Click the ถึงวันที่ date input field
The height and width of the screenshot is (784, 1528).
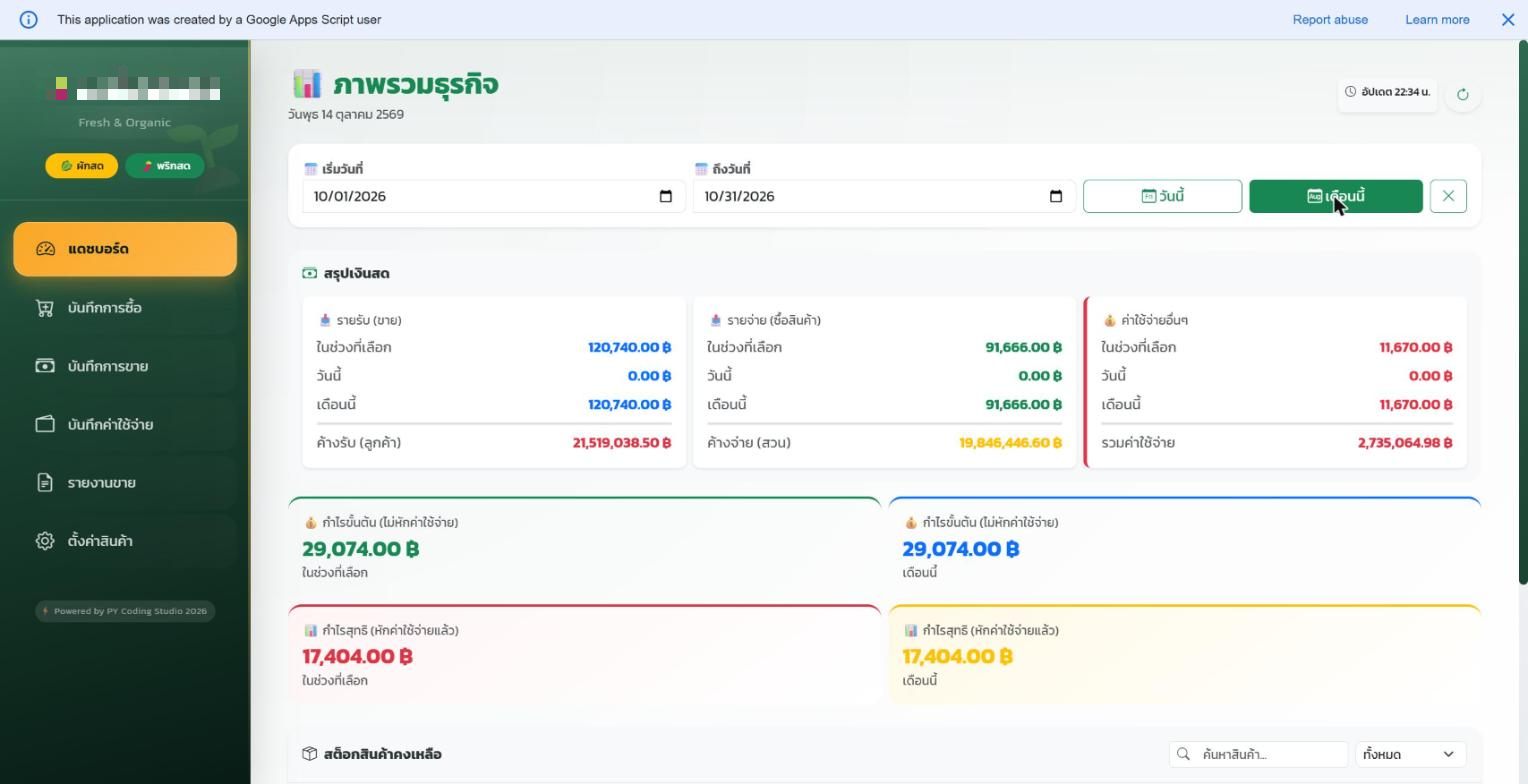pyautogui.click(x=884, y=196)
